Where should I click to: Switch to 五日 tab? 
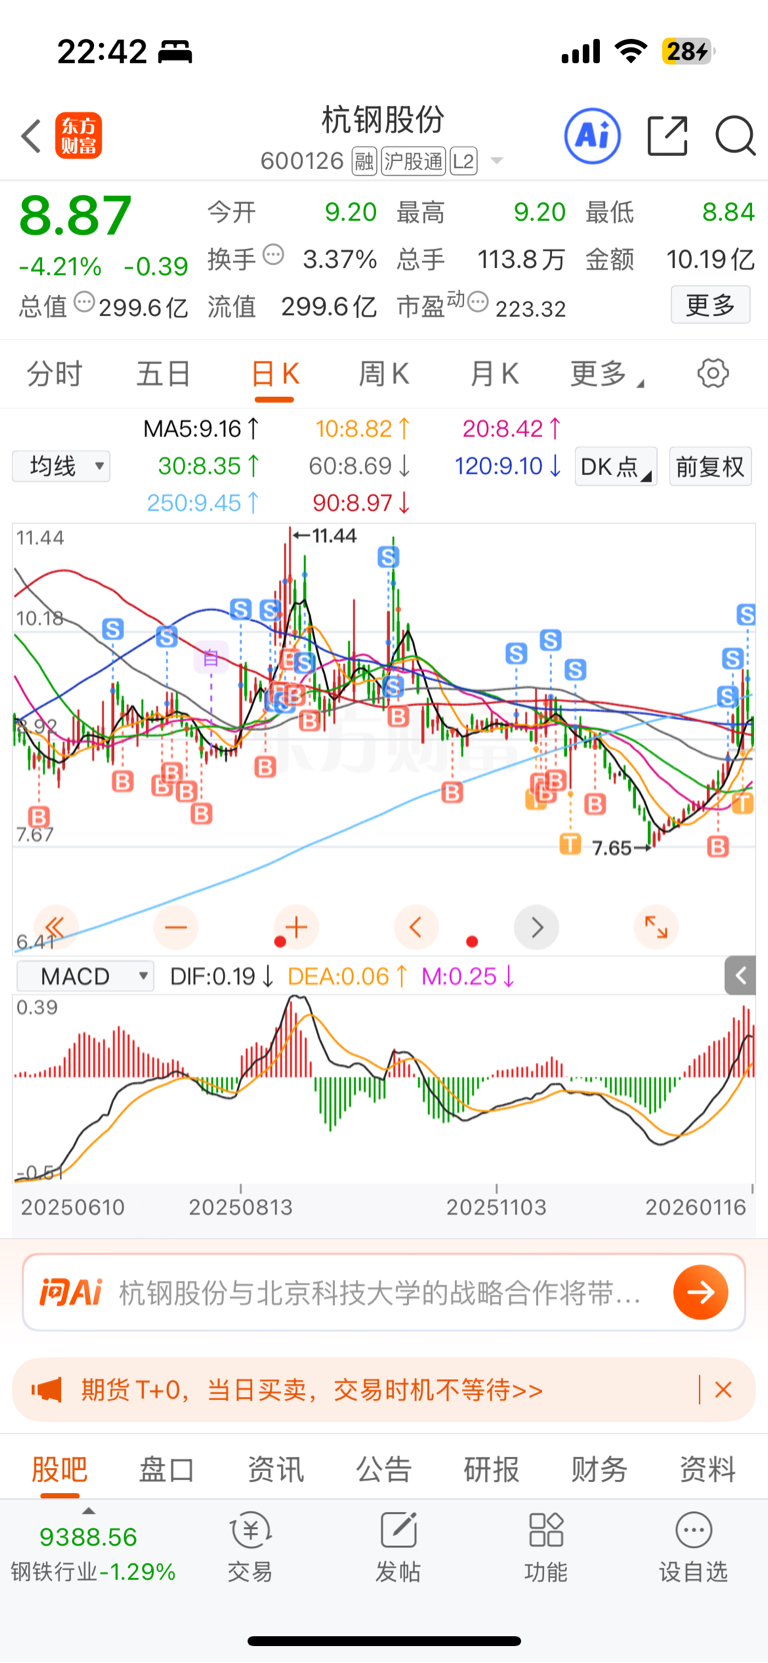pos(164,374)
